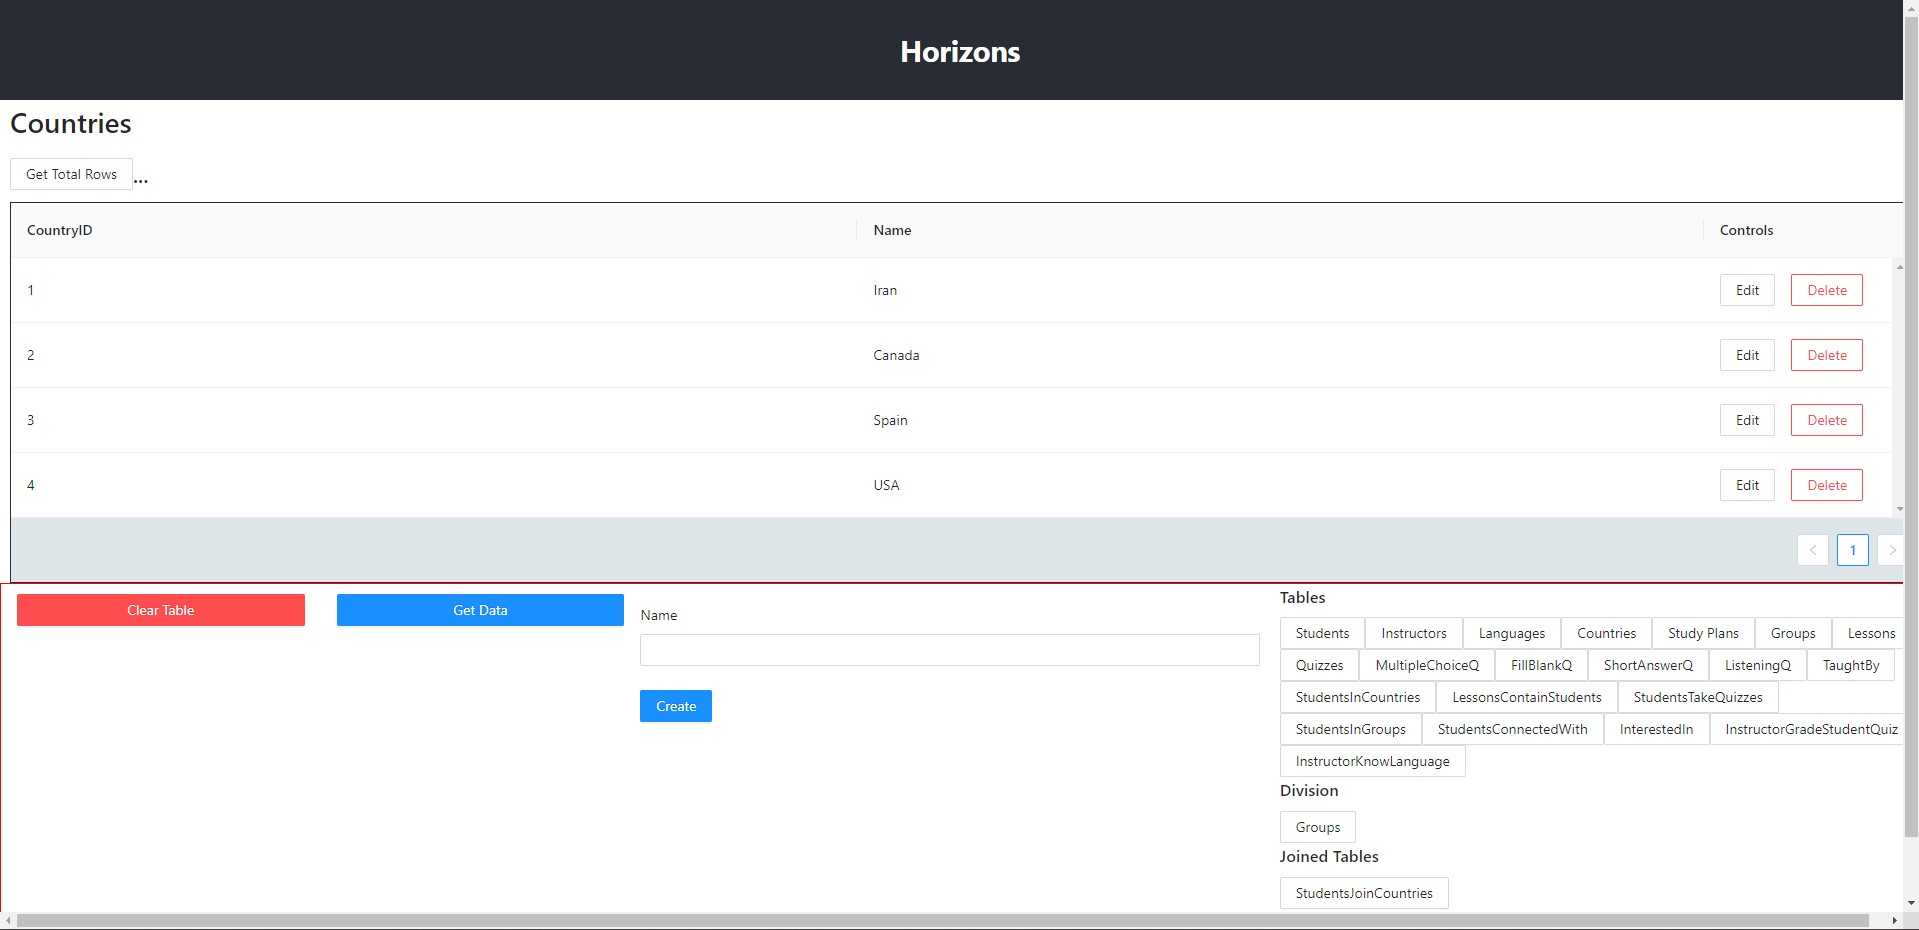The height and width of the screenshot is (930, 1919).
Task: Open the StudentsJoinCountries joined table
Action: click(1363, 893)
